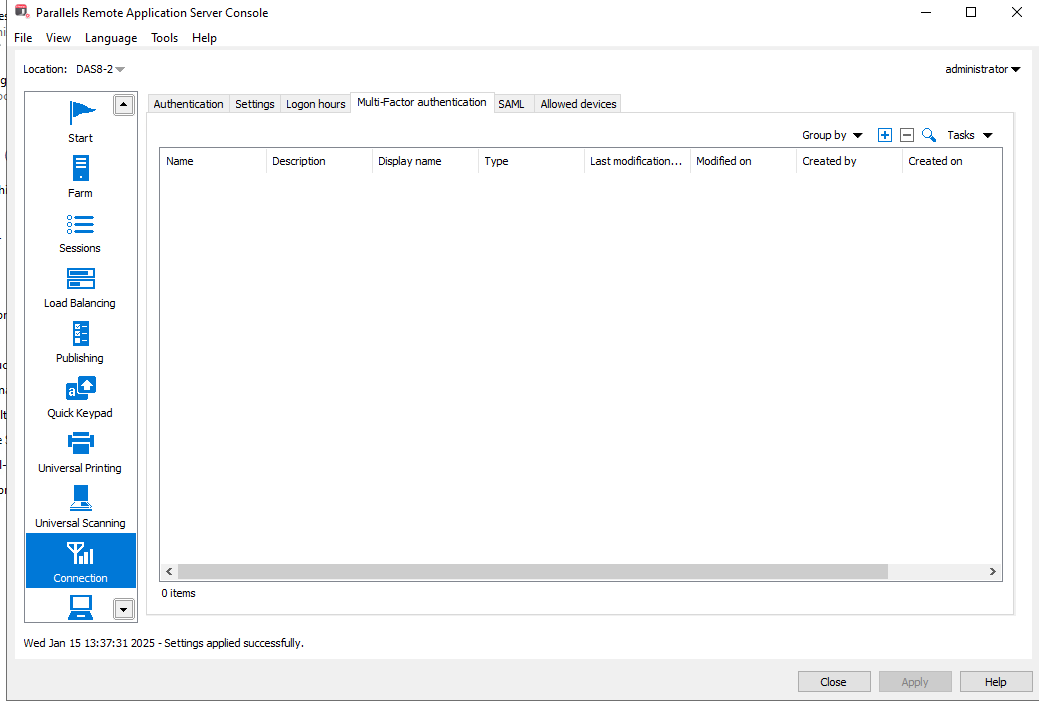1039x703 pixels.
Task: Switch to the Logon hours tab
Action: 315,104
